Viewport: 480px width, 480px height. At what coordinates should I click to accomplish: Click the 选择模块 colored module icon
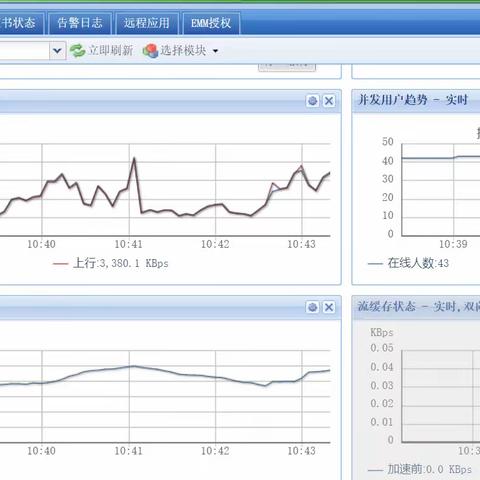150,51
